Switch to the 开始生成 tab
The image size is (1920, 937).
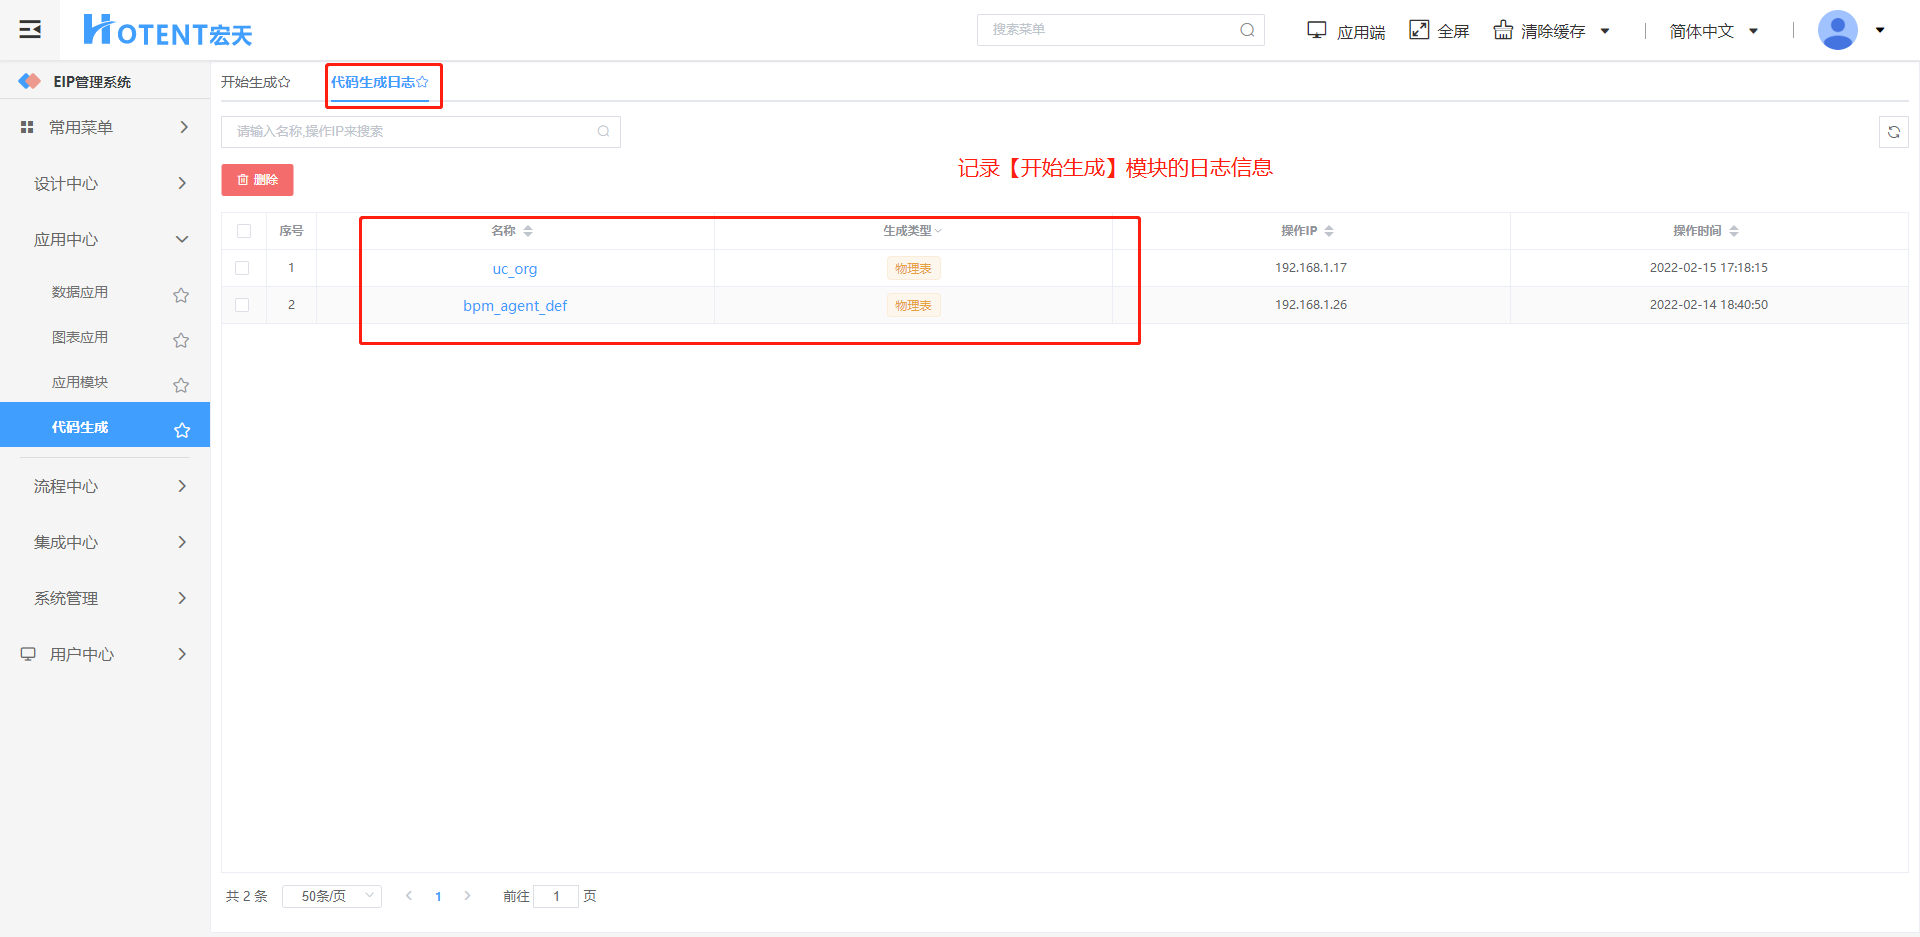pos(255,82)
